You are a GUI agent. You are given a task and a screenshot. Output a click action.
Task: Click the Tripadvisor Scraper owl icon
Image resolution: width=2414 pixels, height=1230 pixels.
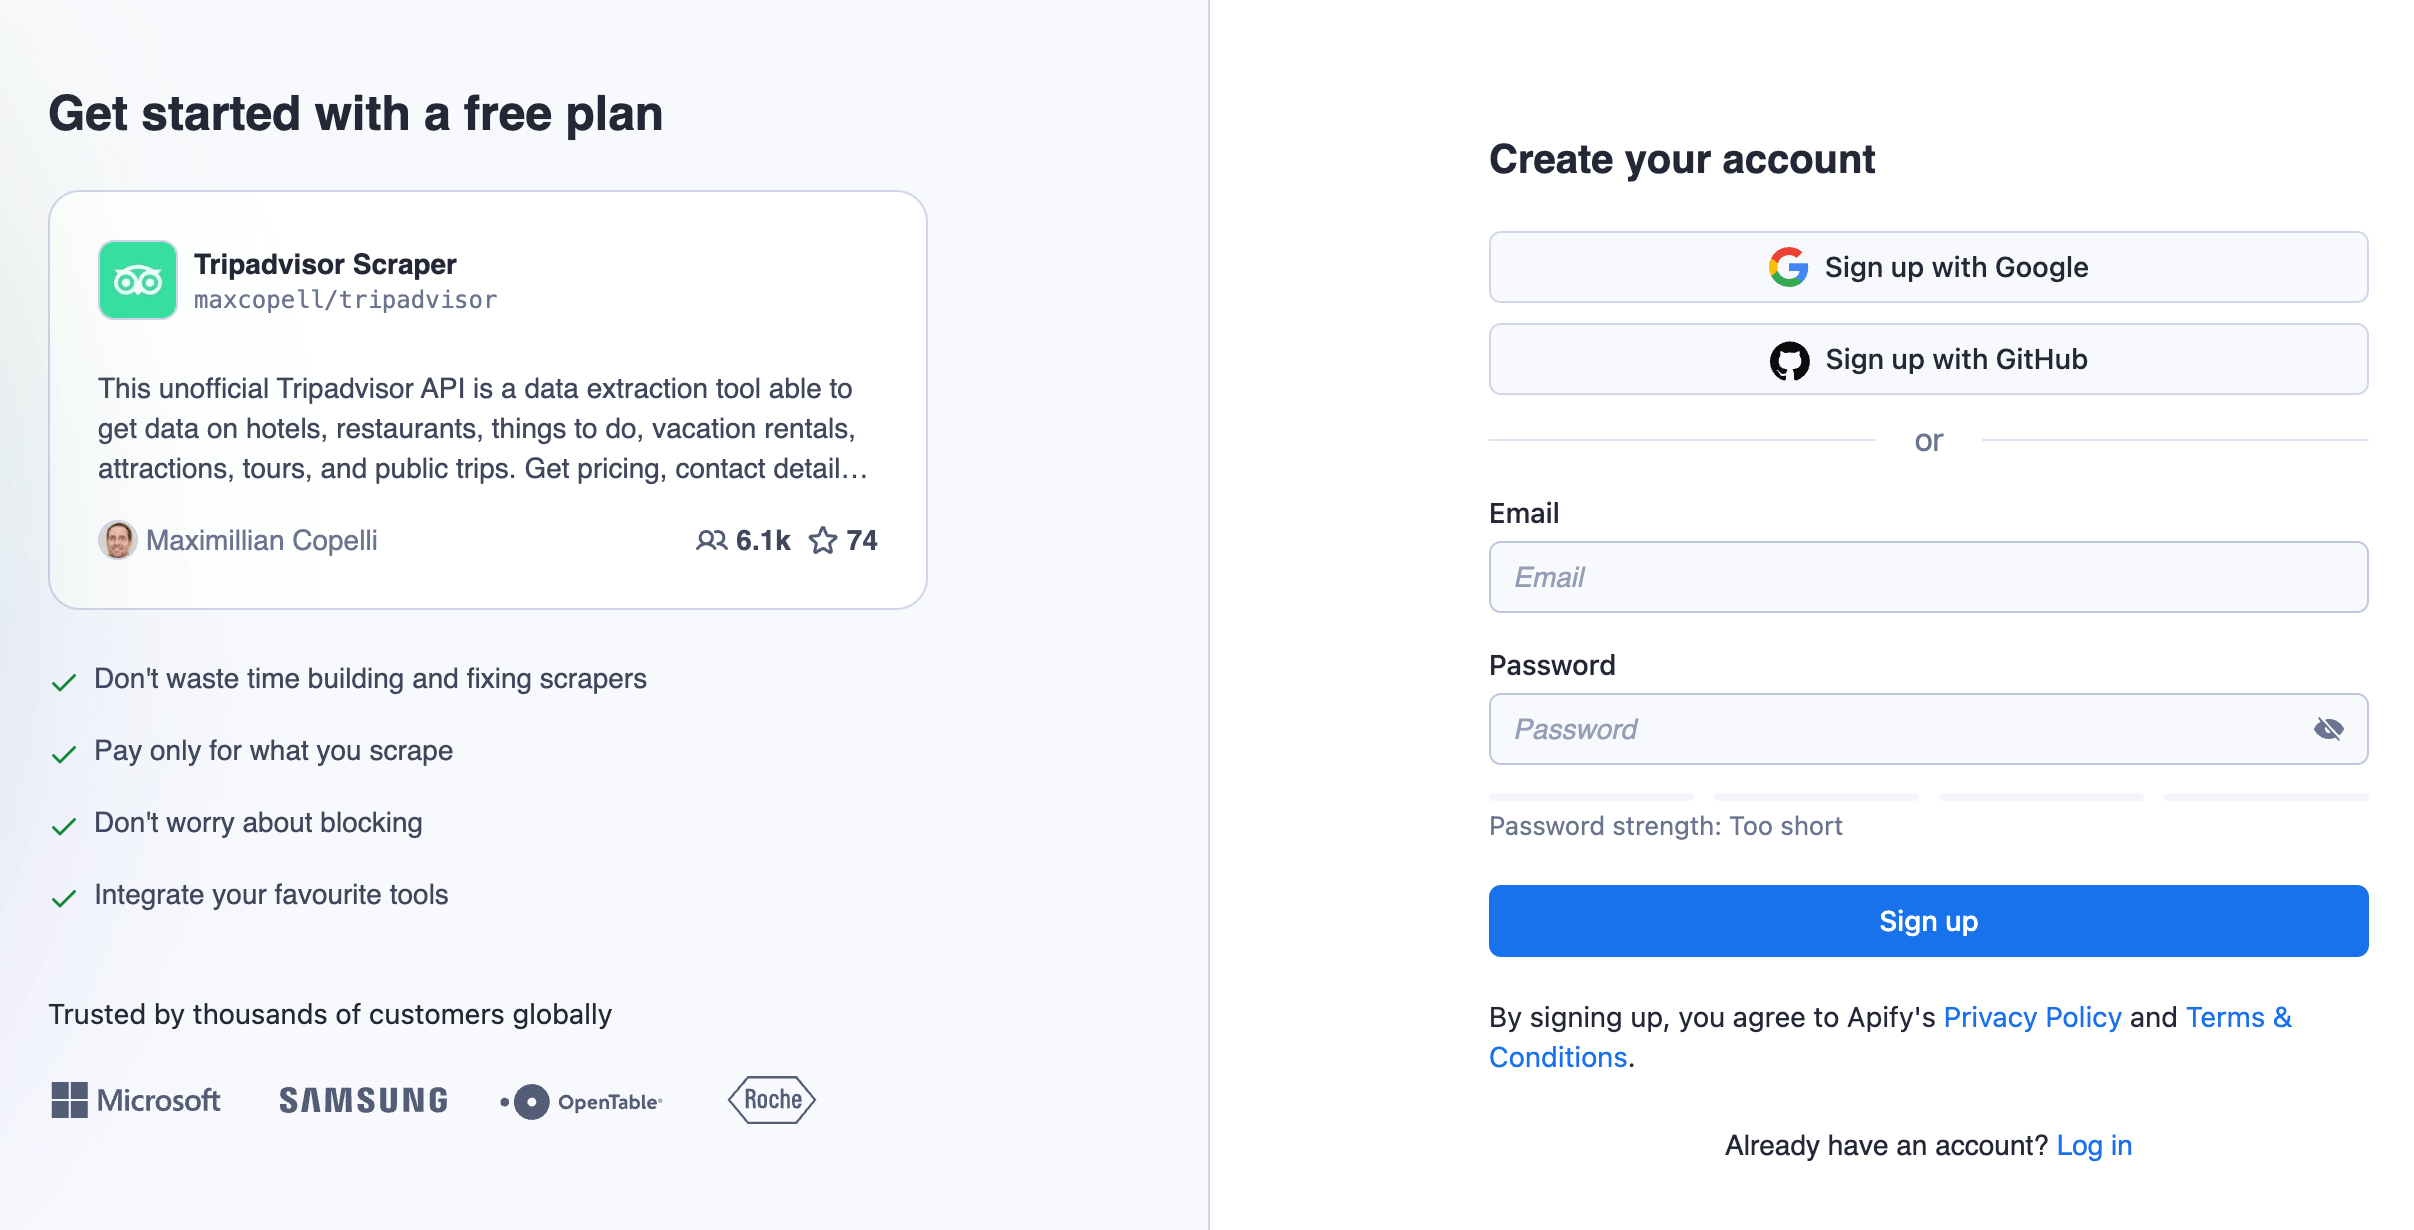(137, 280)
